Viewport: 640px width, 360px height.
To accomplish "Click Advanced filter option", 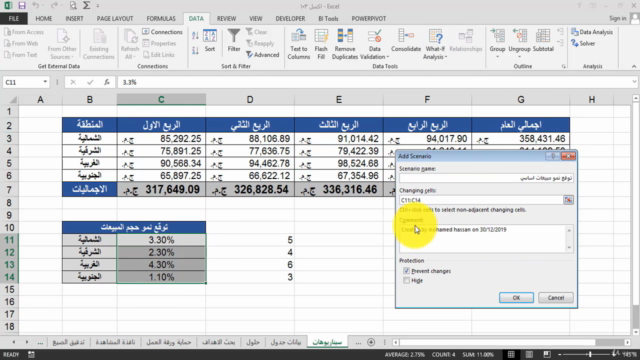I will tap(262, 55).
